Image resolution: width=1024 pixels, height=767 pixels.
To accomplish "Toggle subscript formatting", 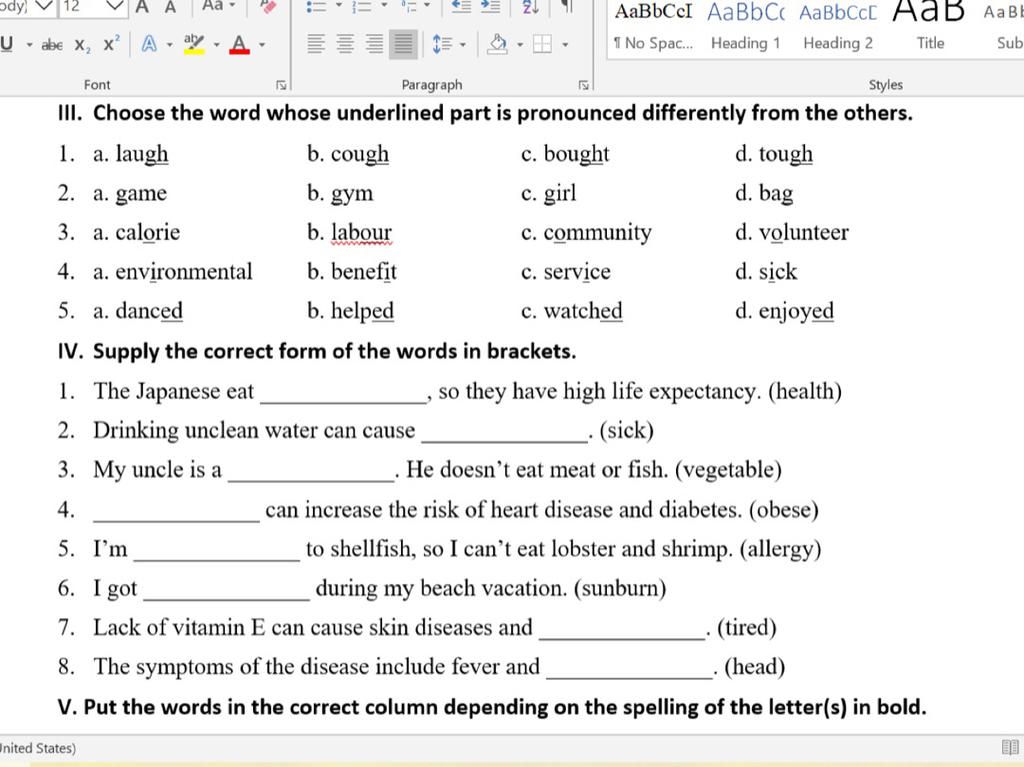I will pyautogui.click(x=83, y=44).
